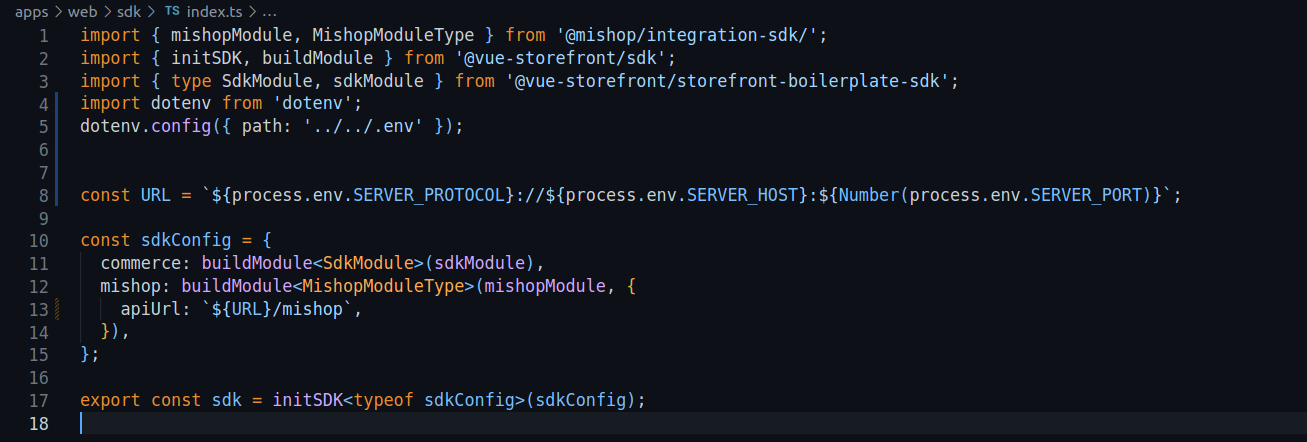Click the apiUrl property key
This screenshot has height=442, width=1307.
click(151, 309)
